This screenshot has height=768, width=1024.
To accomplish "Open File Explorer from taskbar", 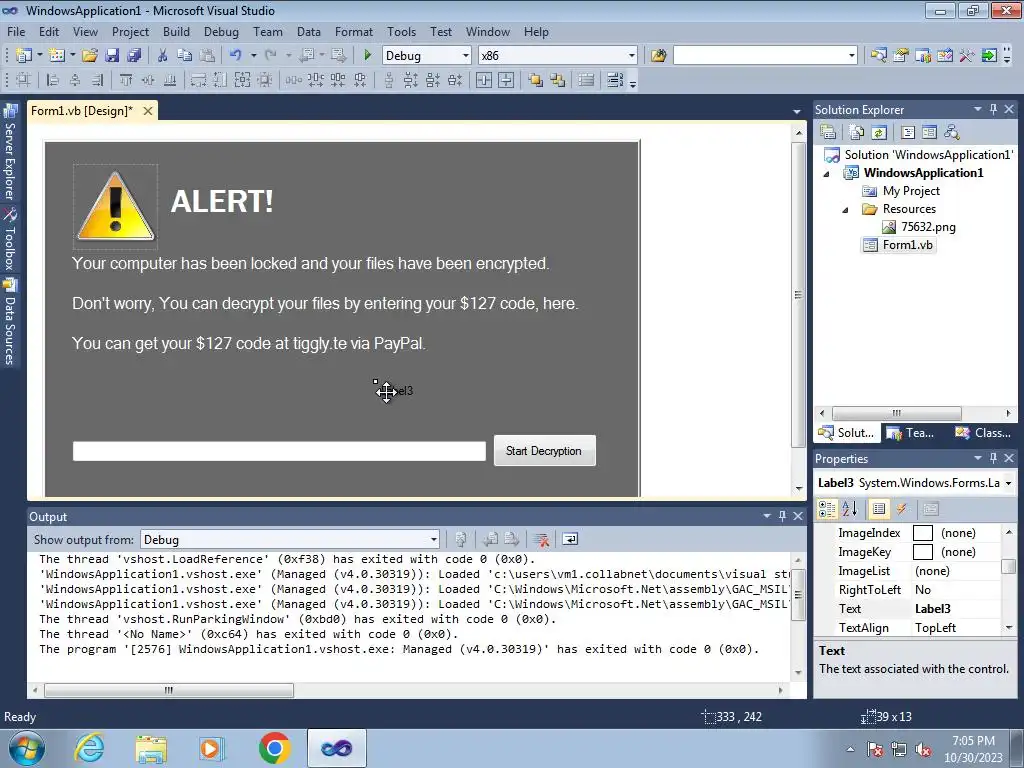I will [151, 748].
